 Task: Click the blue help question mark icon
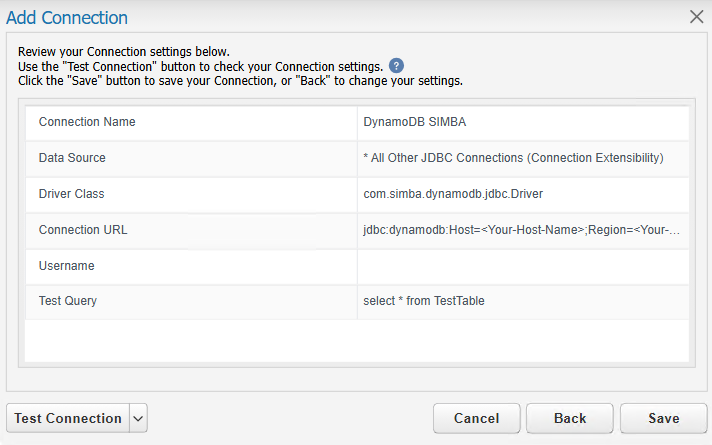click(396, 66)
